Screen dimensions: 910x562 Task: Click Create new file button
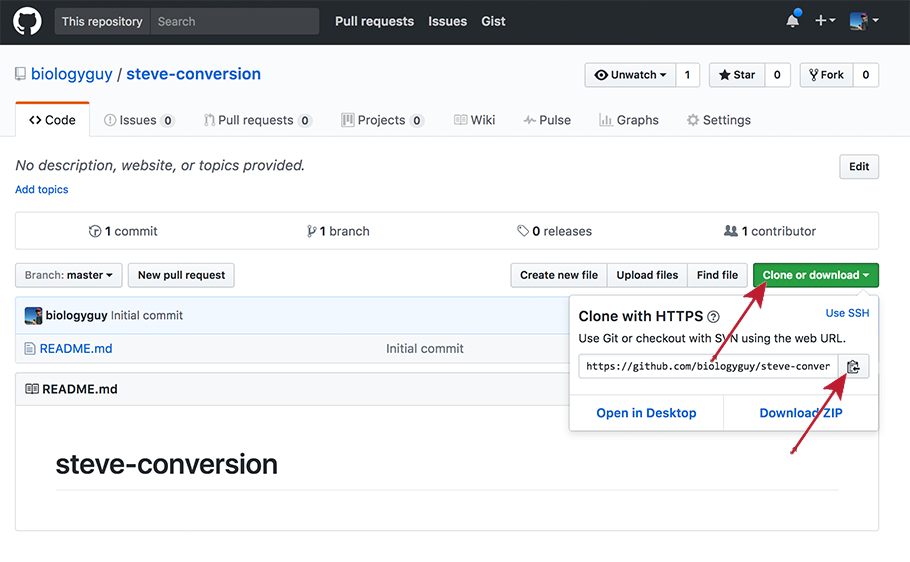coord(559,275)
